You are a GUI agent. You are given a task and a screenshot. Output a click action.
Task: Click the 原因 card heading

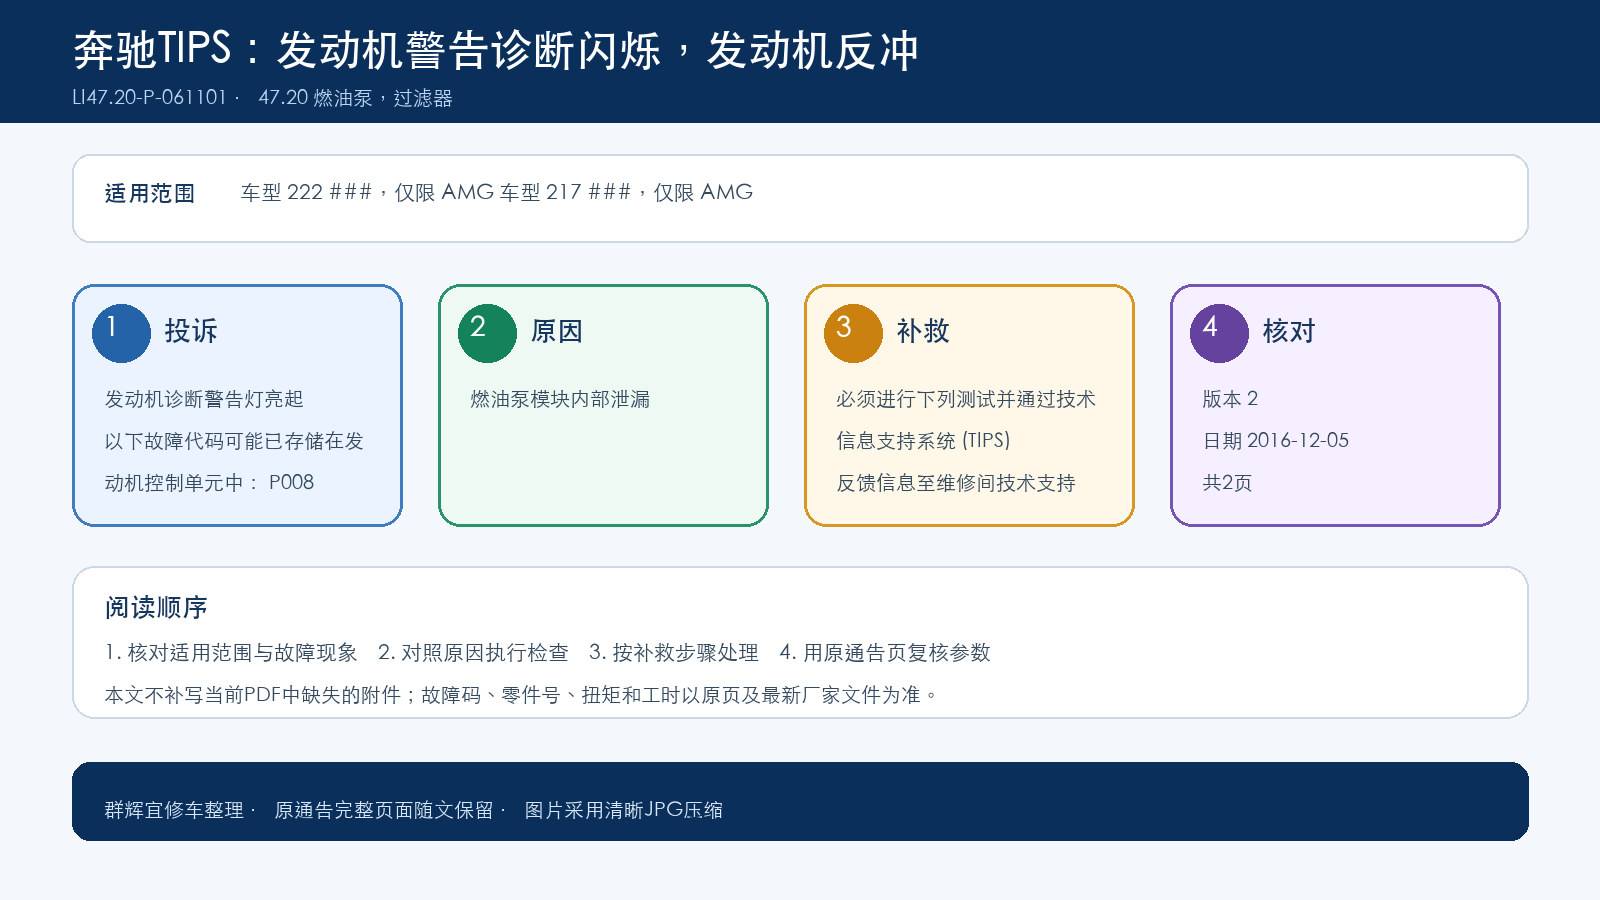click(557, 331)
